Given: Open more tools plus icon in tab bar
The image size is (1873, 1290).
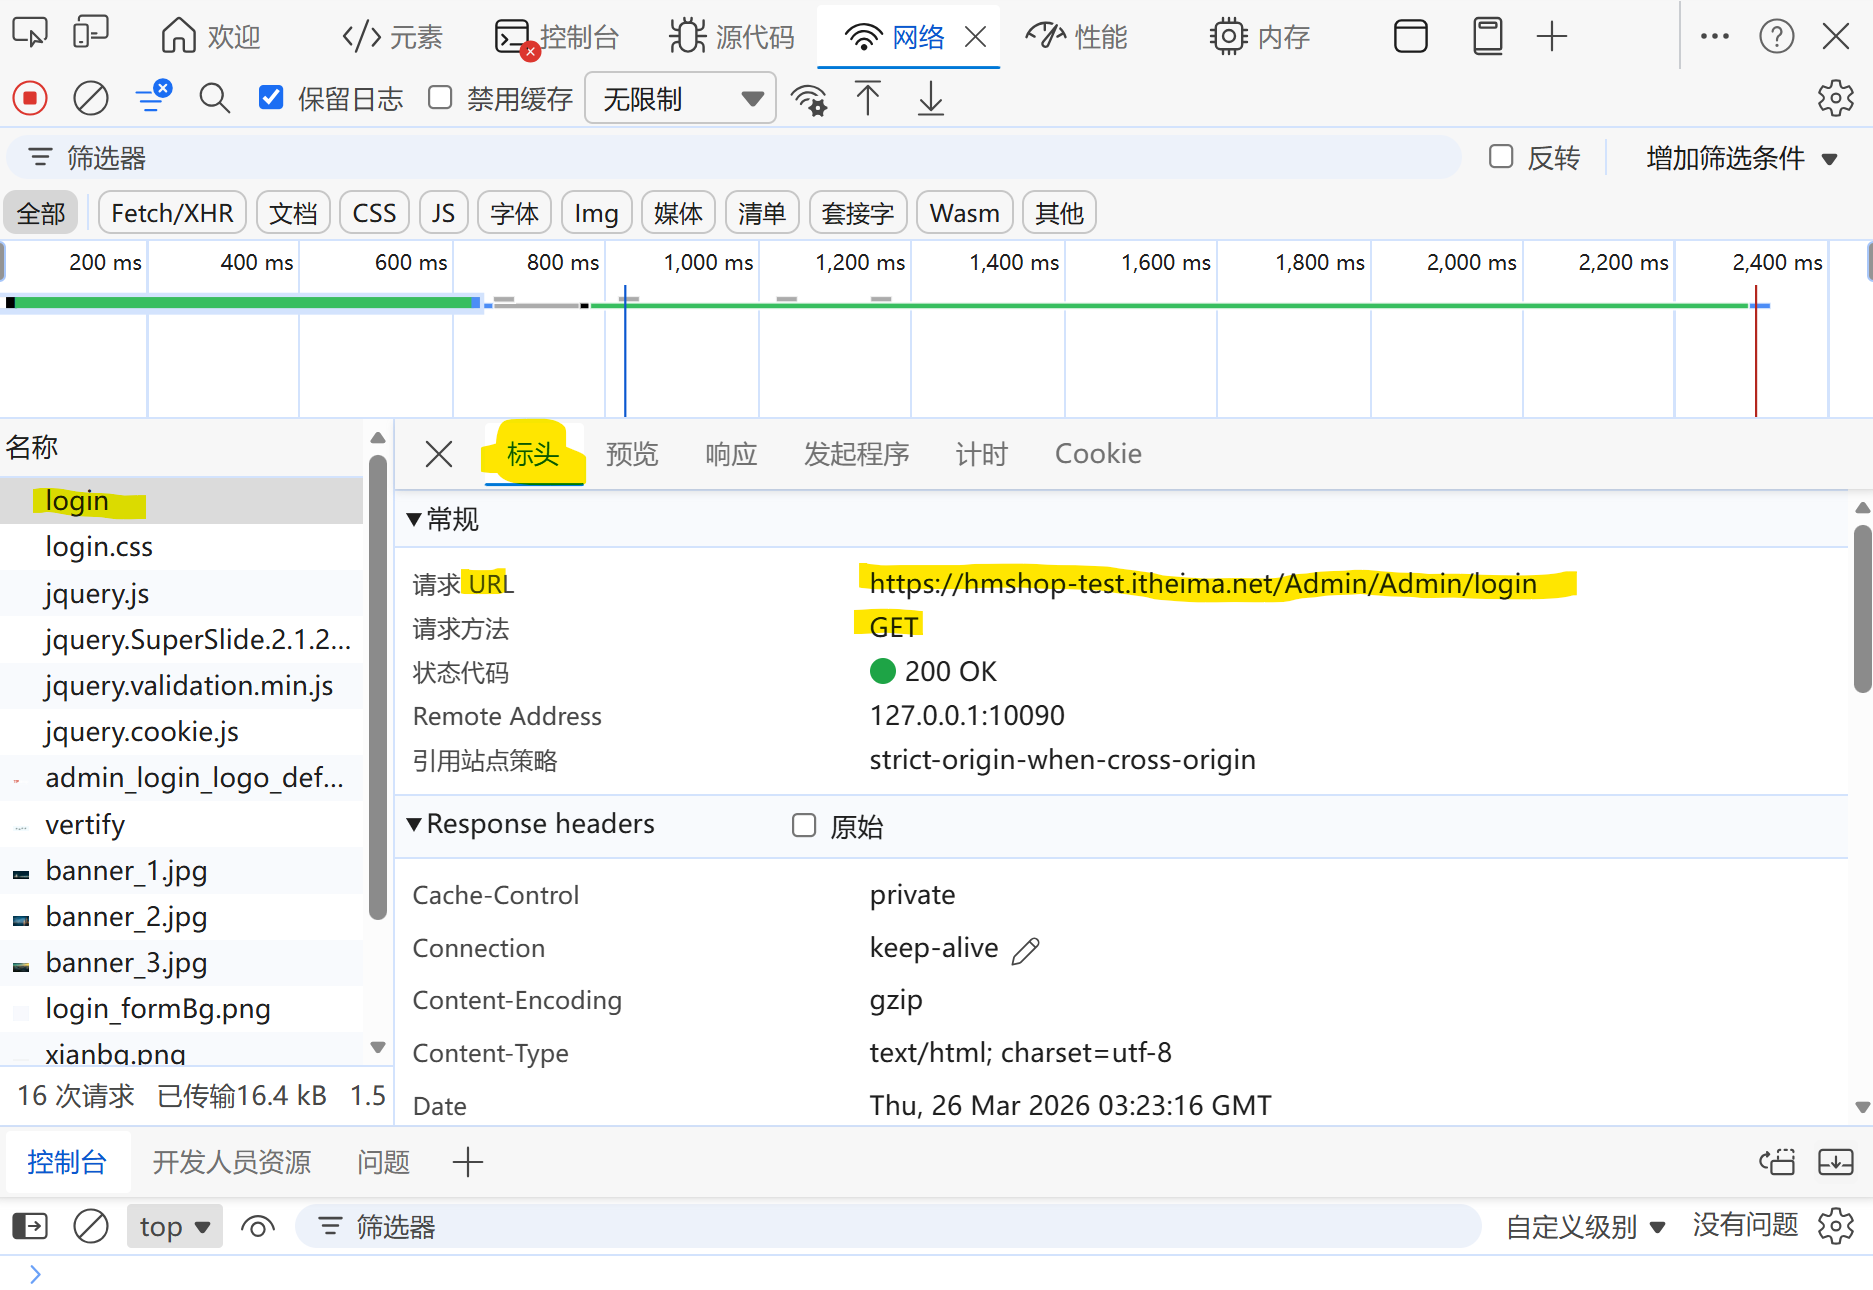Looking at the screenshot, I should point(1551,37).
